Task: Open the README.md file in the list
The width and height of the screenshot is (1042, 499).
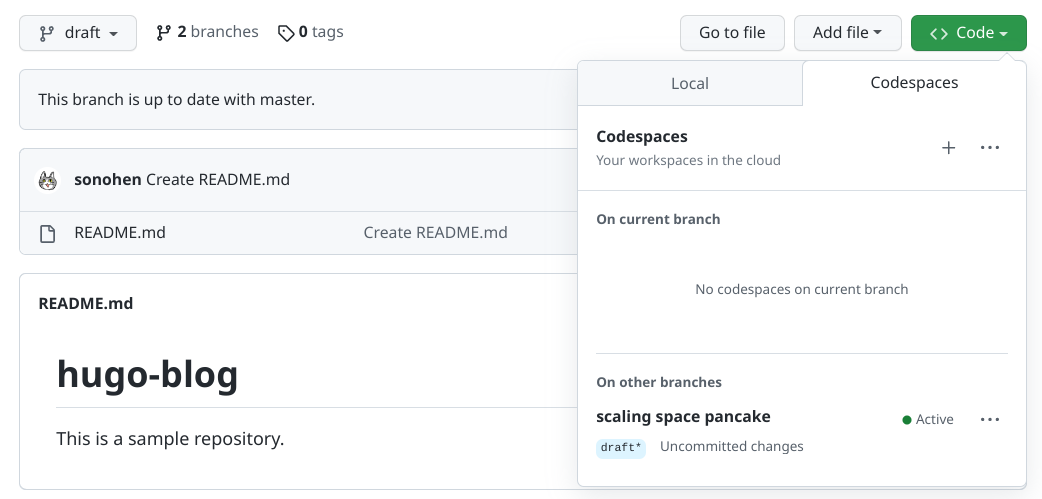Action: point(120,233)
